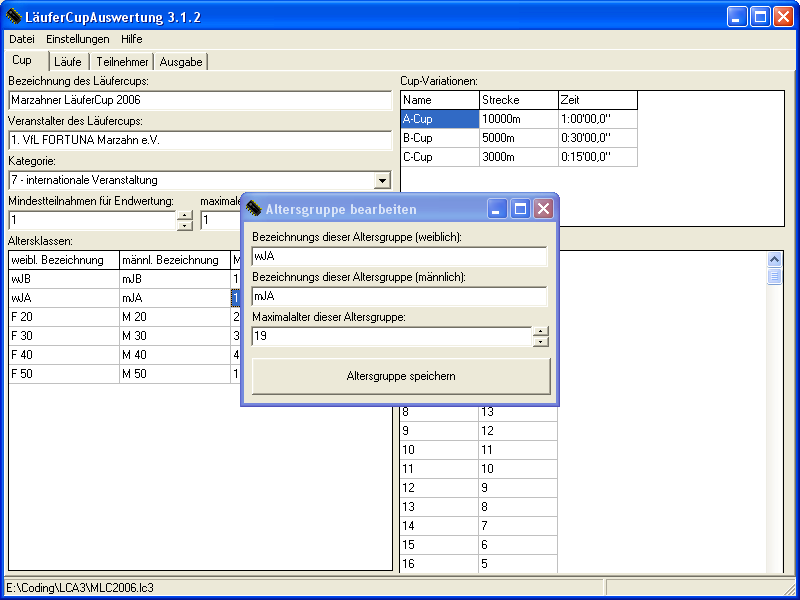Increase Maximalalter with the up arrow
The height and width of the screenshot is (600, 800).
tap(540, 332)
